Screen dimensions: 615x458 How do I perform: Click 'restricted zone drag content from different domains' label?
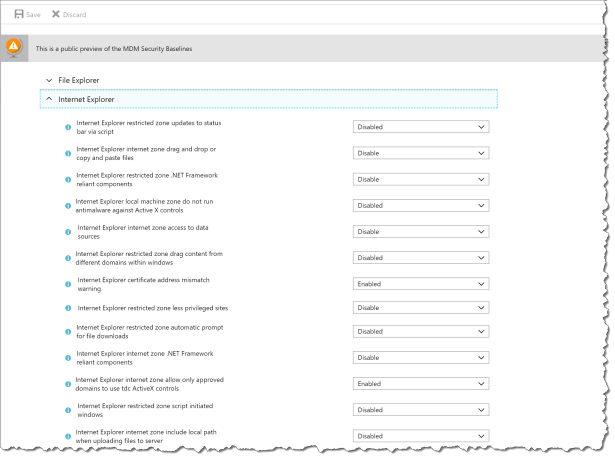149,258
